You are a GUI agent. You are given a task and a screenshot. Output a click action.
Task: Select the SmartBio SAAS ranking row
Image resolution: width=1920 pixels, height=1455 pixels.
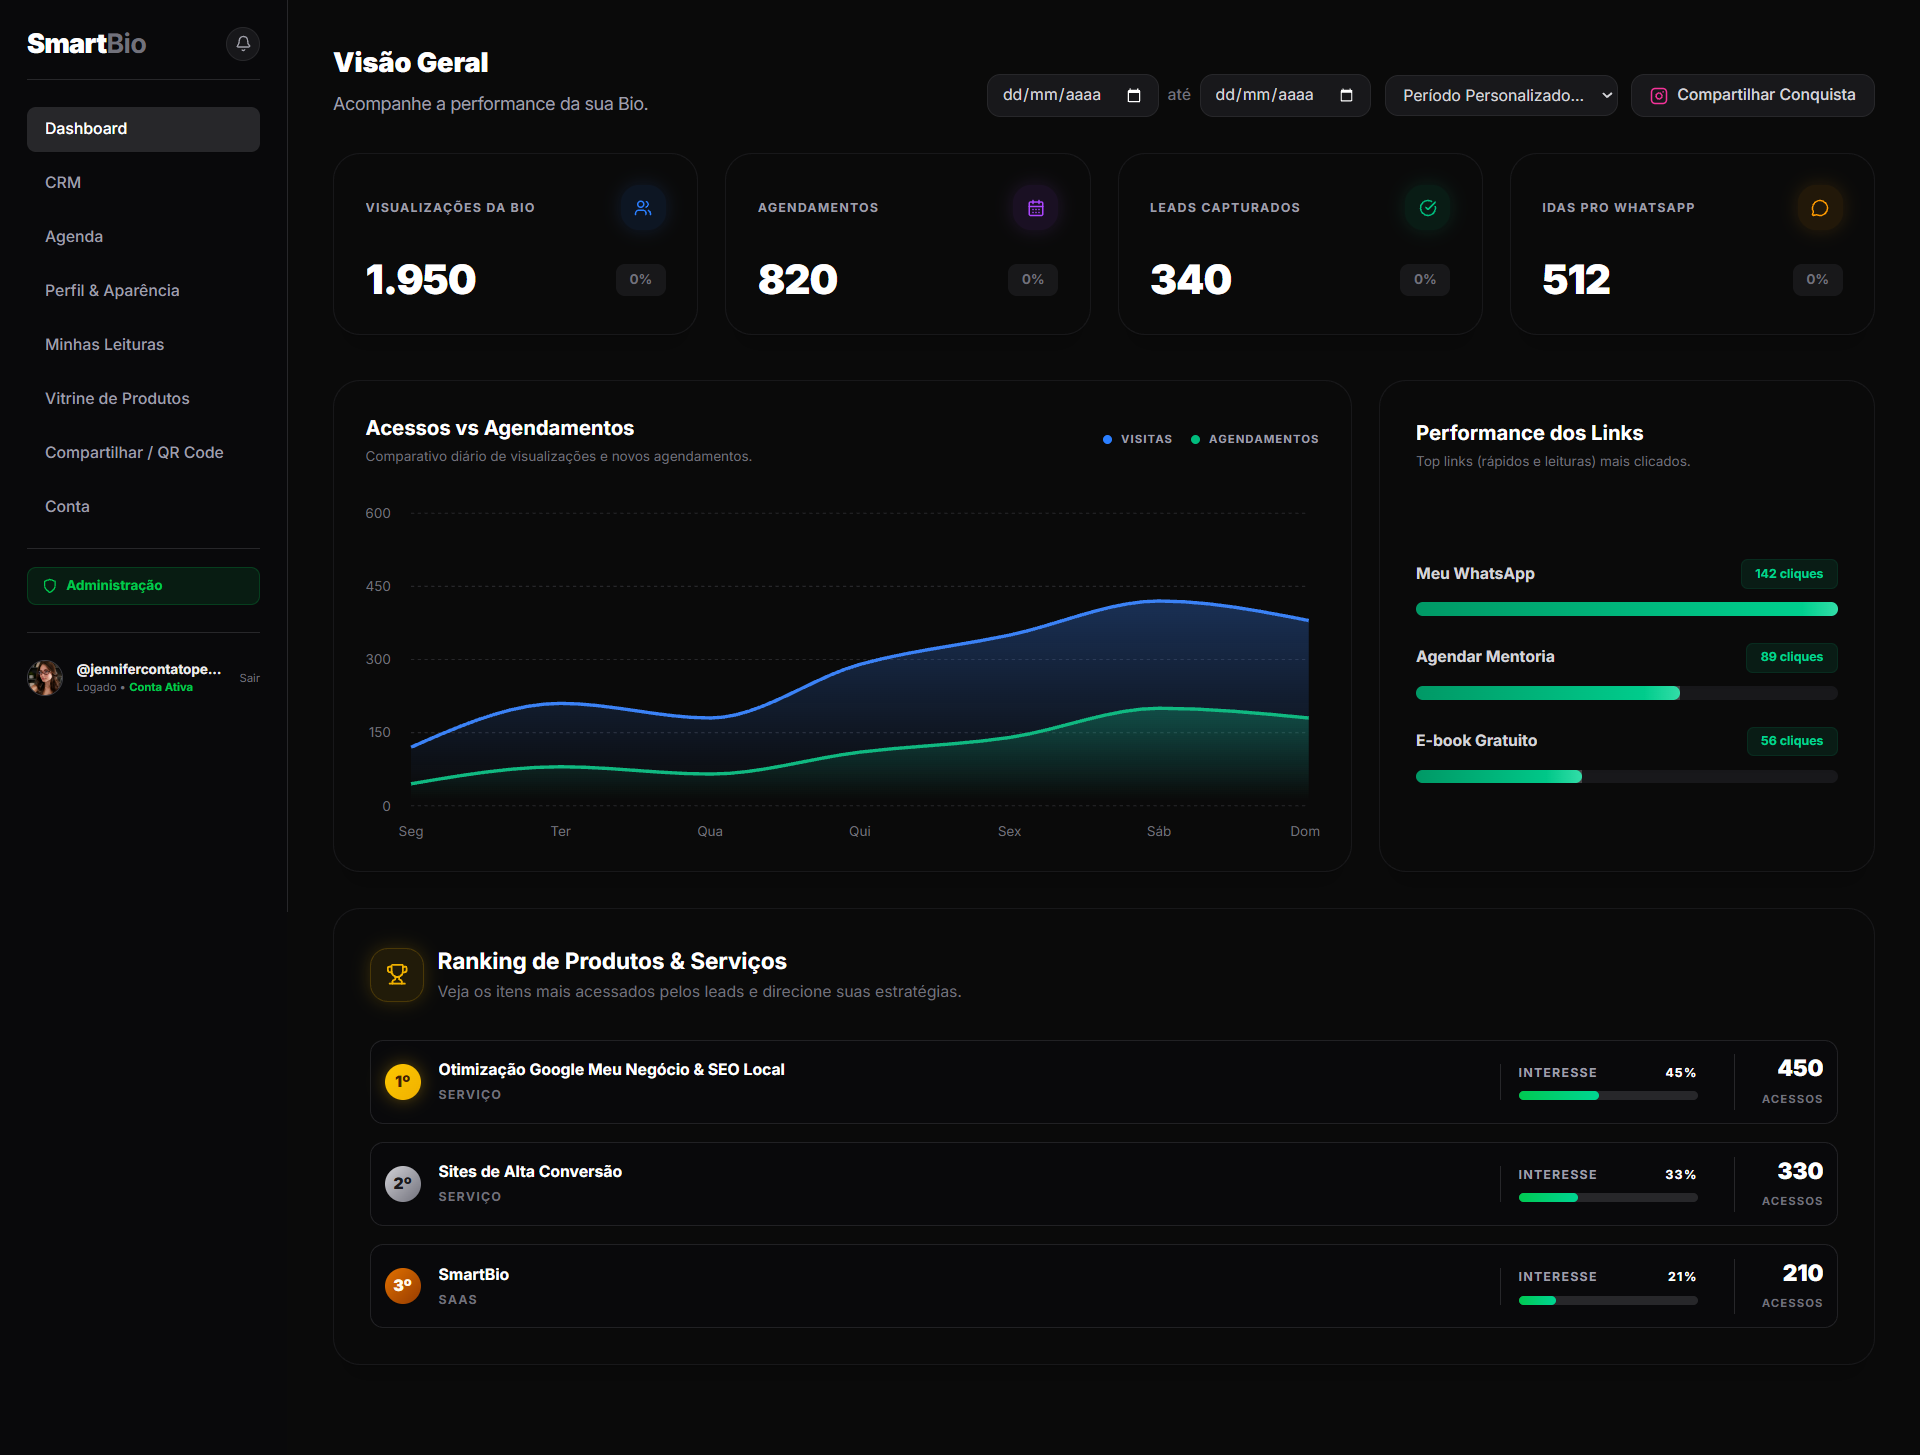tap(1103, 1286)
